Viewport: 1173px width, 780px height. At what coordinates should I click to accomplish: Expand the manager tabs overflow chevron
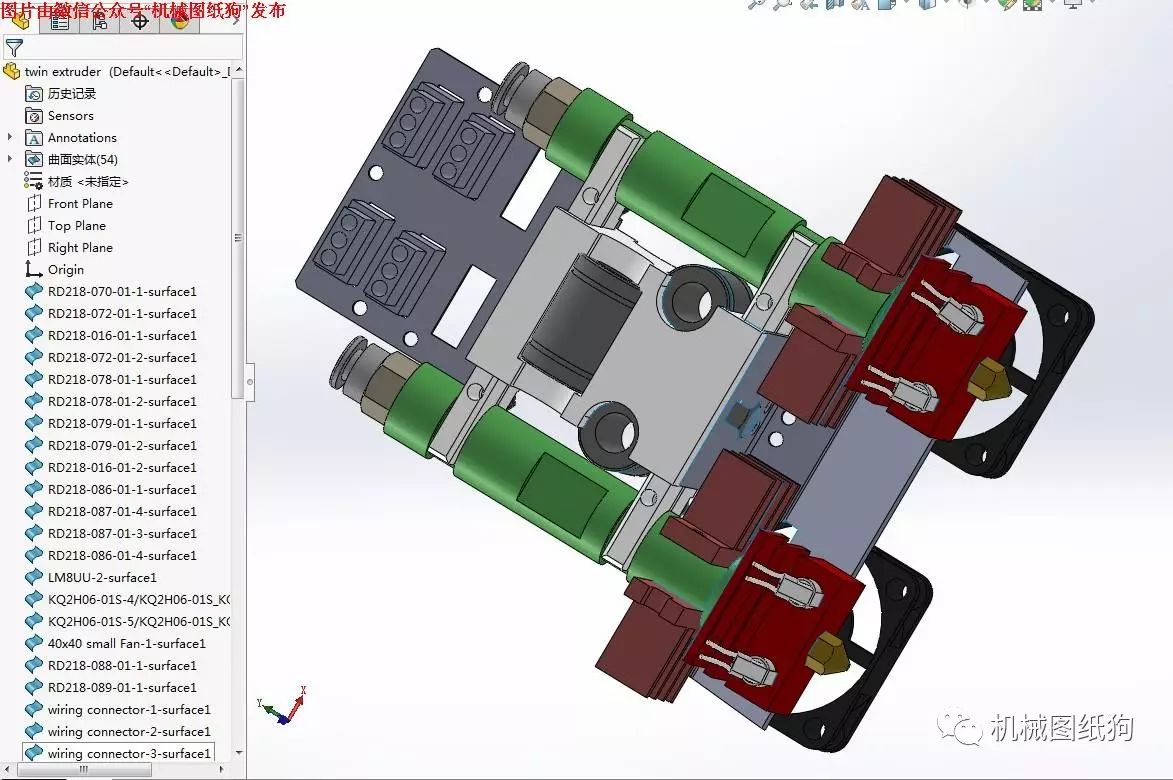point(235,20)
